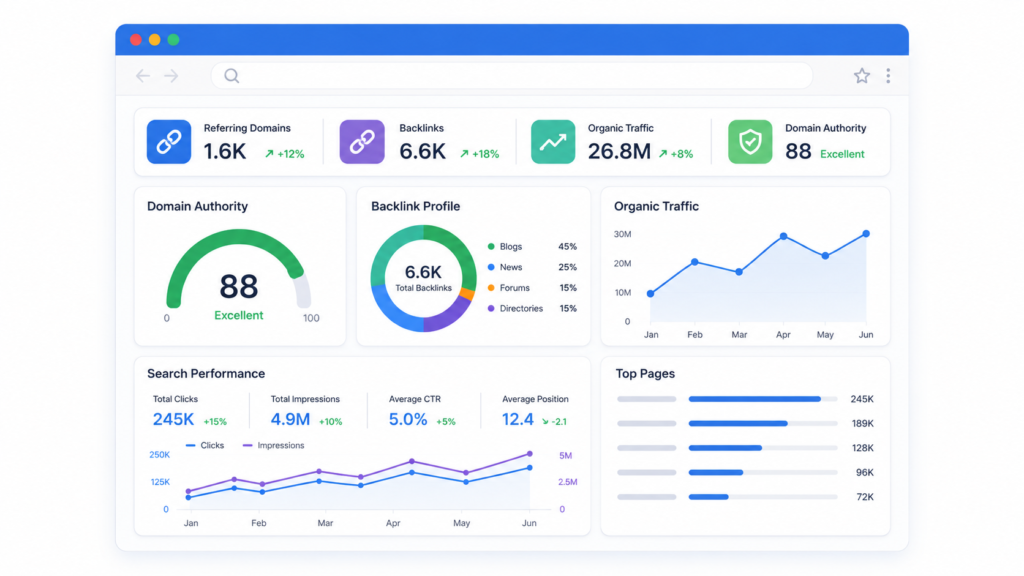Click the Forums orange legend dot
The height and width of the screenshot is (576, 1024).
click(491, 288)
